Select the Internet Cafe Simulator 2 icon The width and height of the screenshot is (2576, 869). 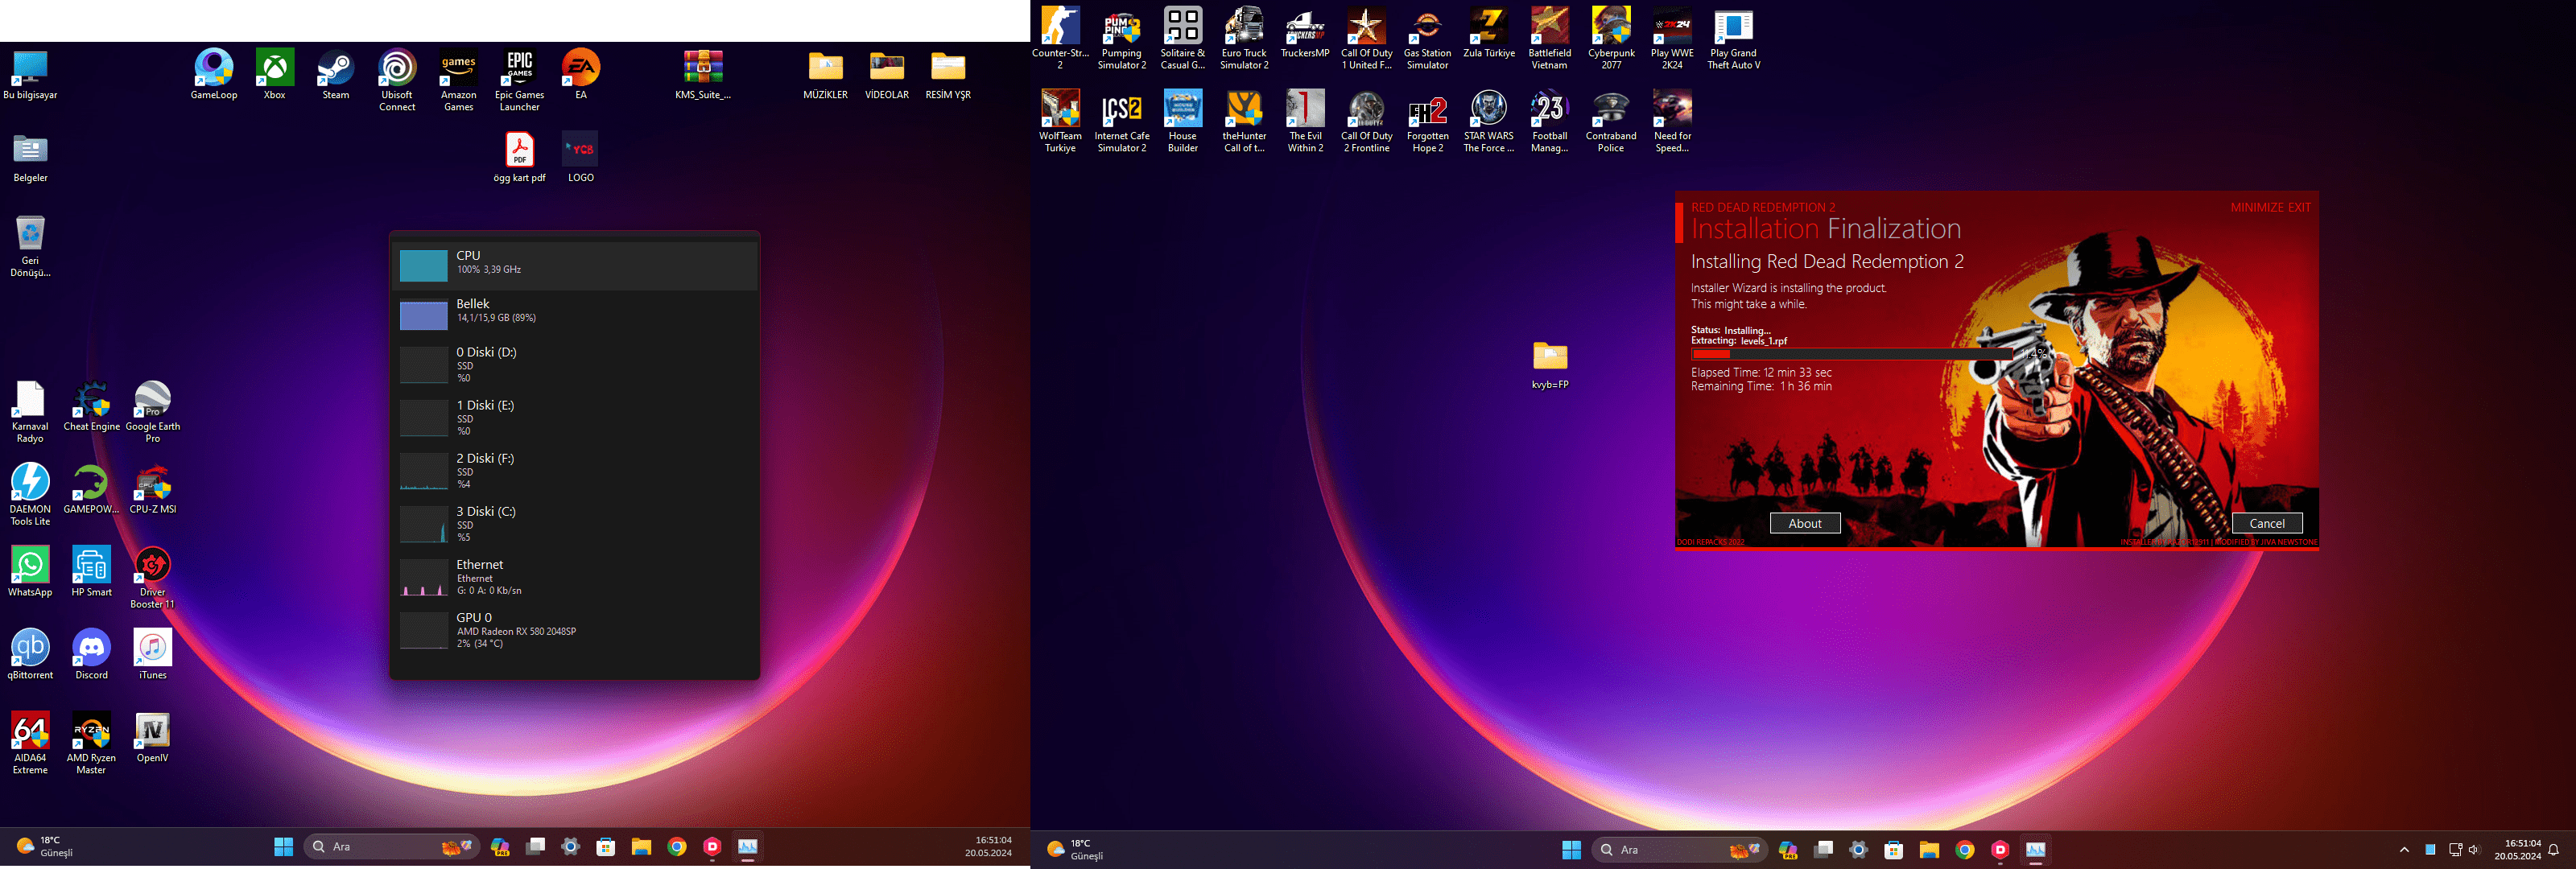1121,121
